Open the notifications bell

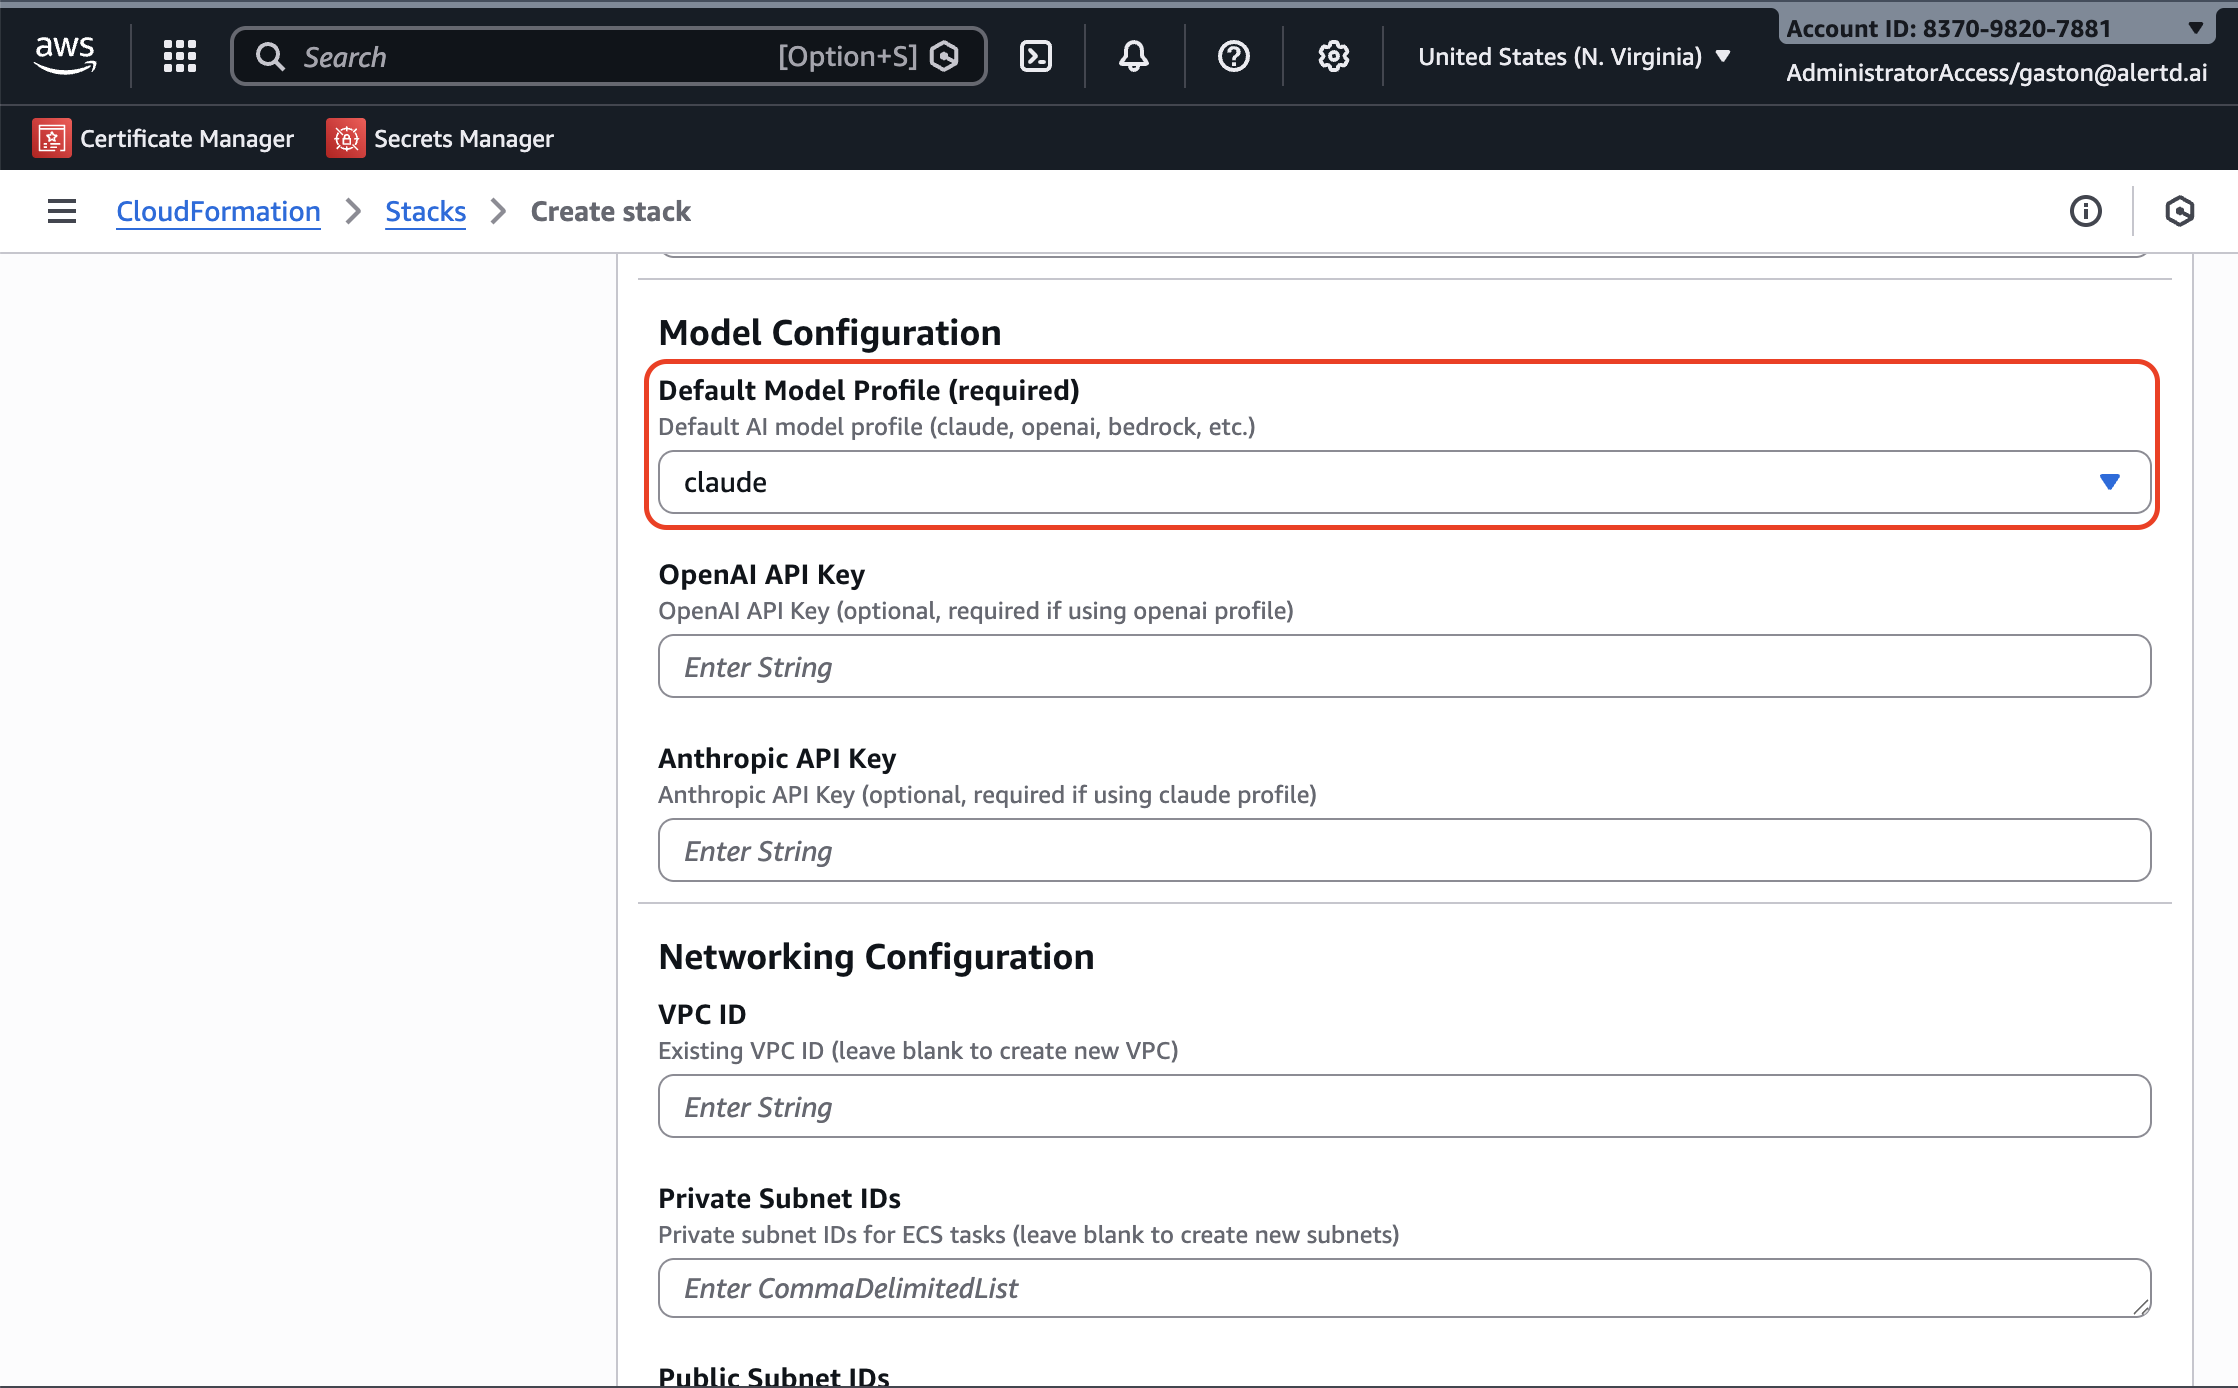click(x=1133, y=56)
